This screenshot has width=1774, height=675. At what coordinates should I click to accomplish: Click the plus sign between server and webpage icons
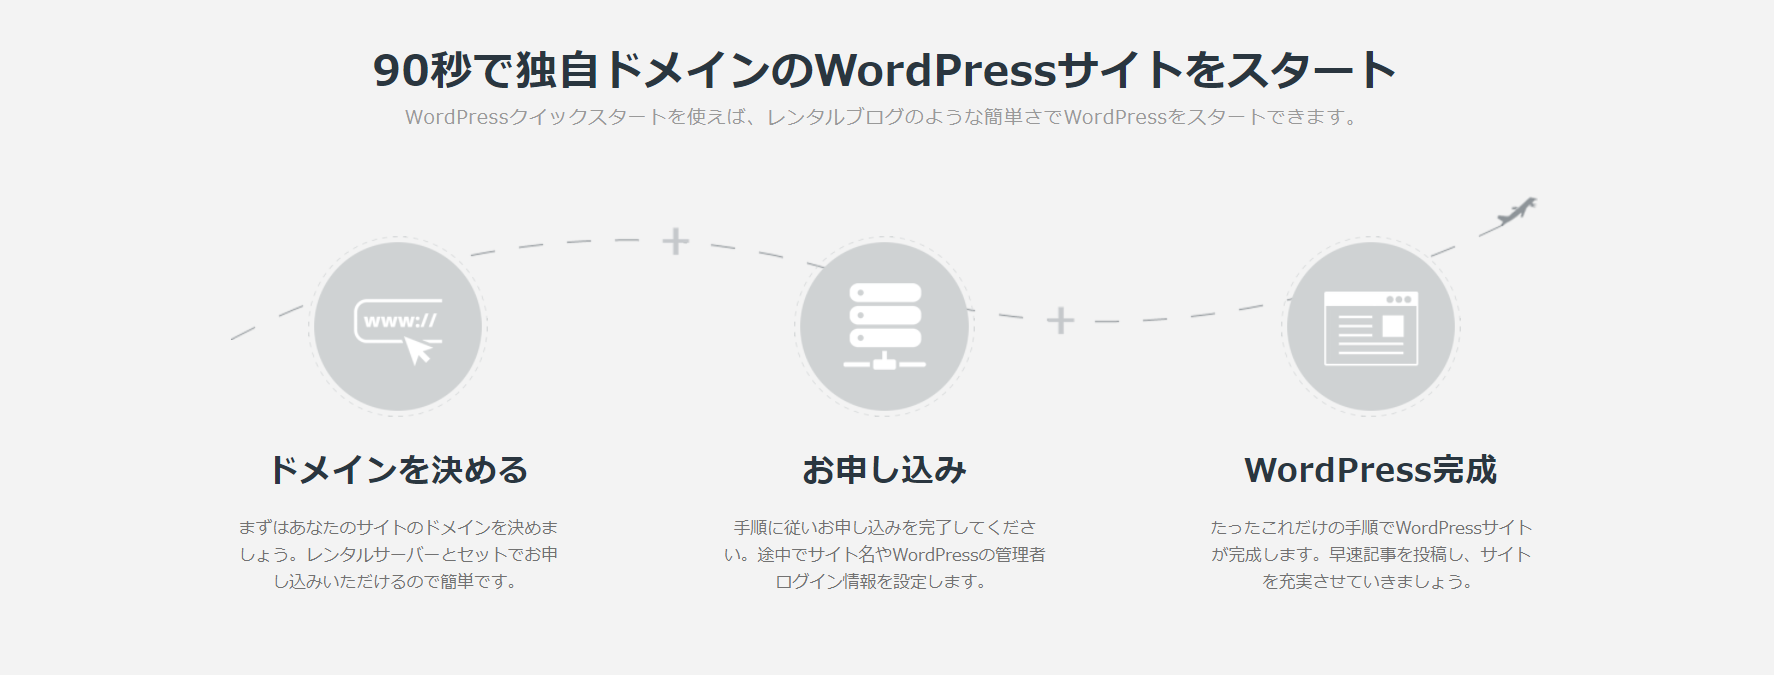tap(1060, 320)
